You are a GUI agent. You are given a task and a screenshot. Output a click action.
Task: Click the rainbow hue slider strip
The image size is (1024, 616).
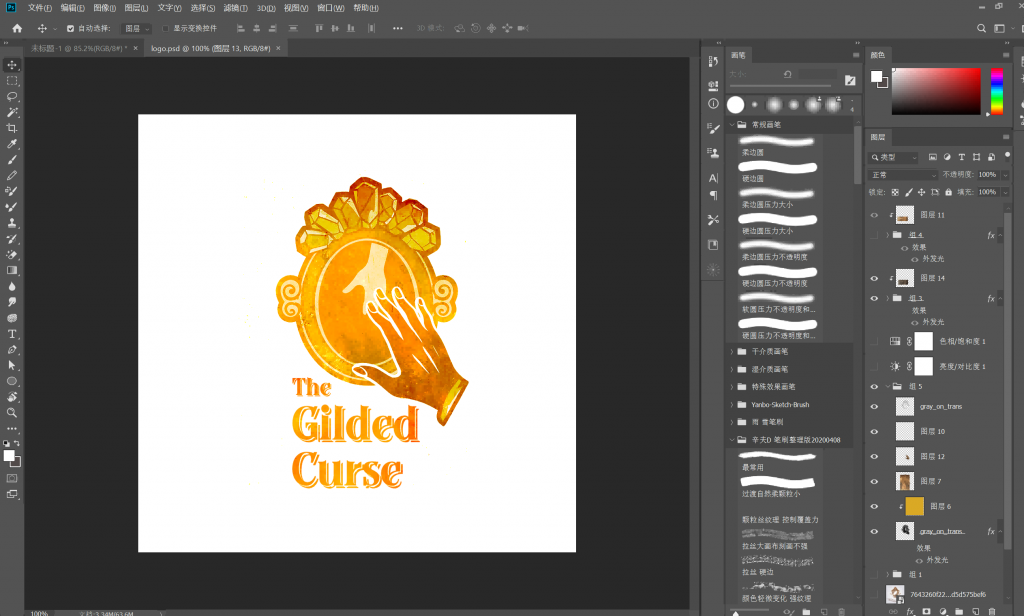coord(997,91)
